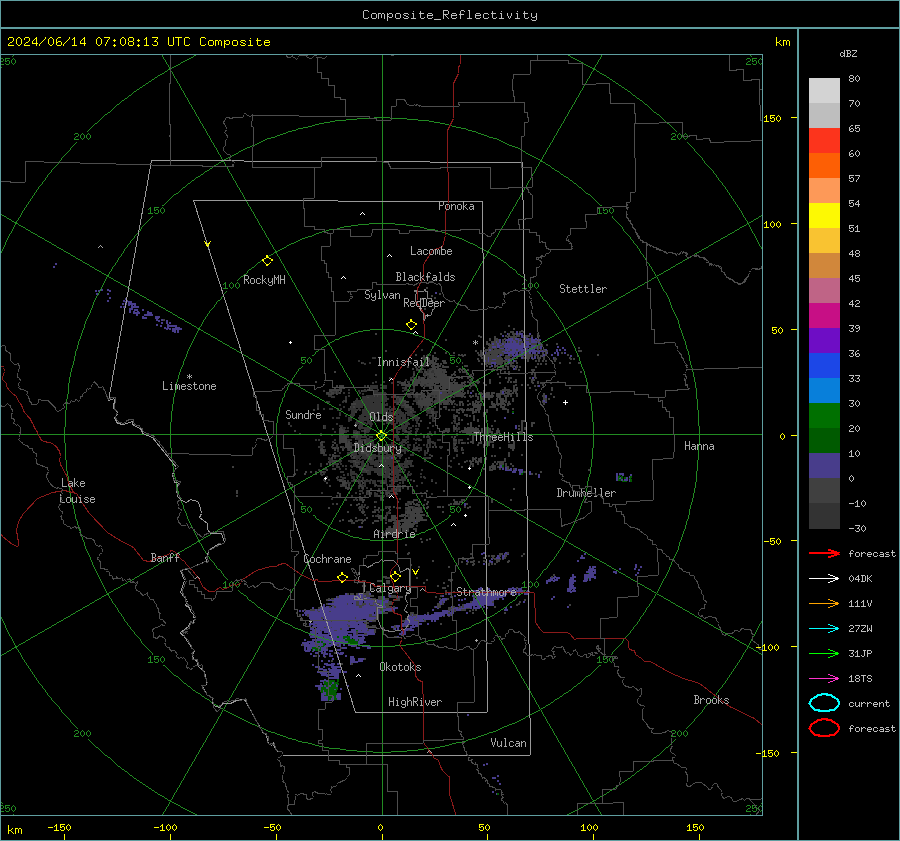The height and width of the screenshot is (841, 900).
Task: Click the yellow radar site diamond at map center
Action: pyautogui.click(x=382, y=436)
